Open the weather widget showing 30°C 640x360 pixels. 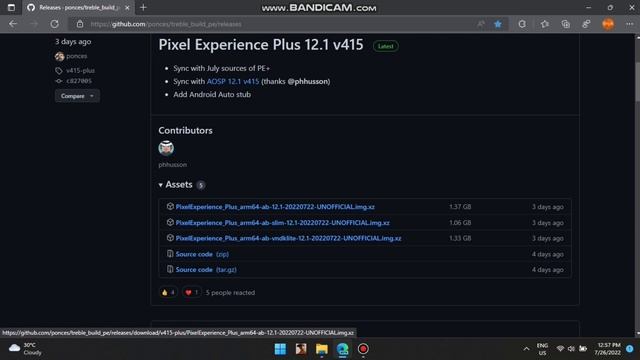pos(25,349)
